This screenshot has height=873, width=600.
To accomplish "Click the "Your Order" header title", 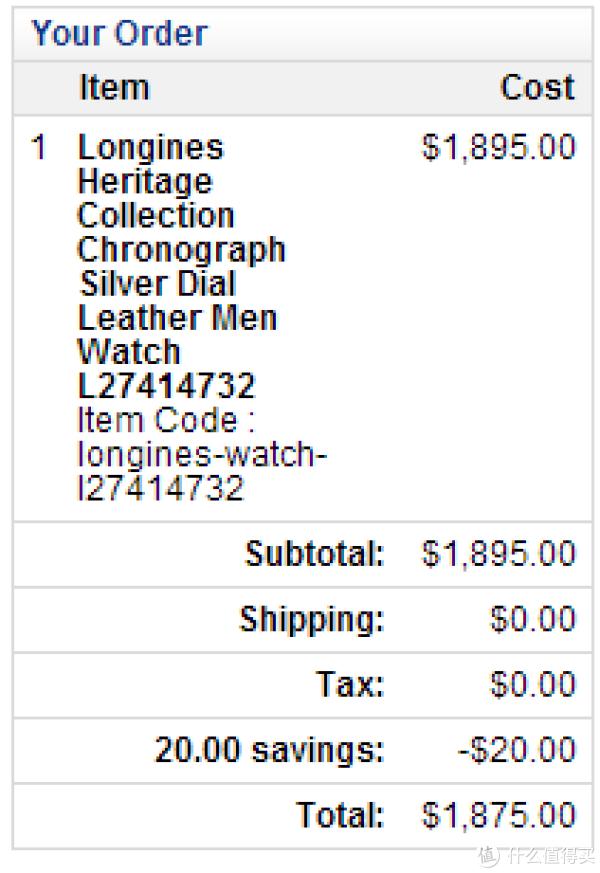I will [119, 33].
